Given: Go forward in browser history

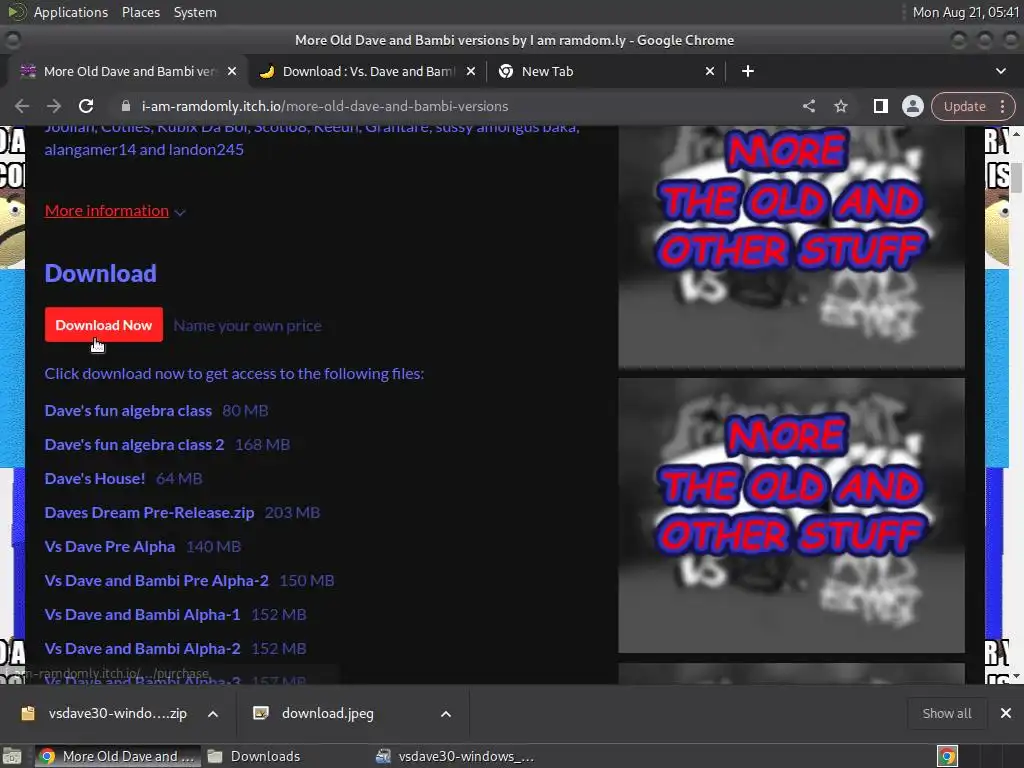Looking at the screenshot, I should 54,106.
